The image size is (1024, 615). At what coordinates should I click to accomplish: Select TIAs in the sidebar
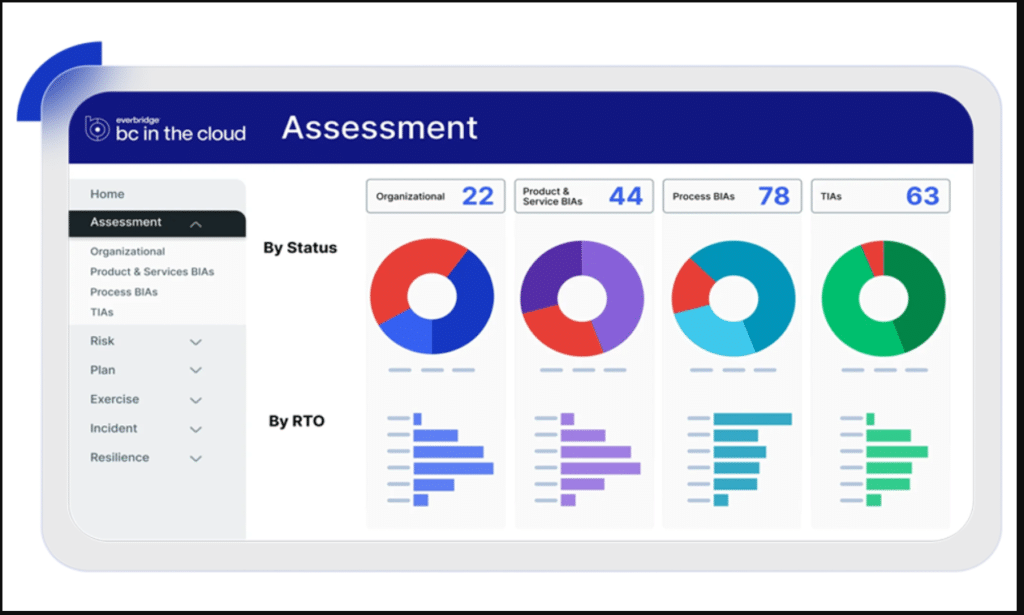point(102,312)
